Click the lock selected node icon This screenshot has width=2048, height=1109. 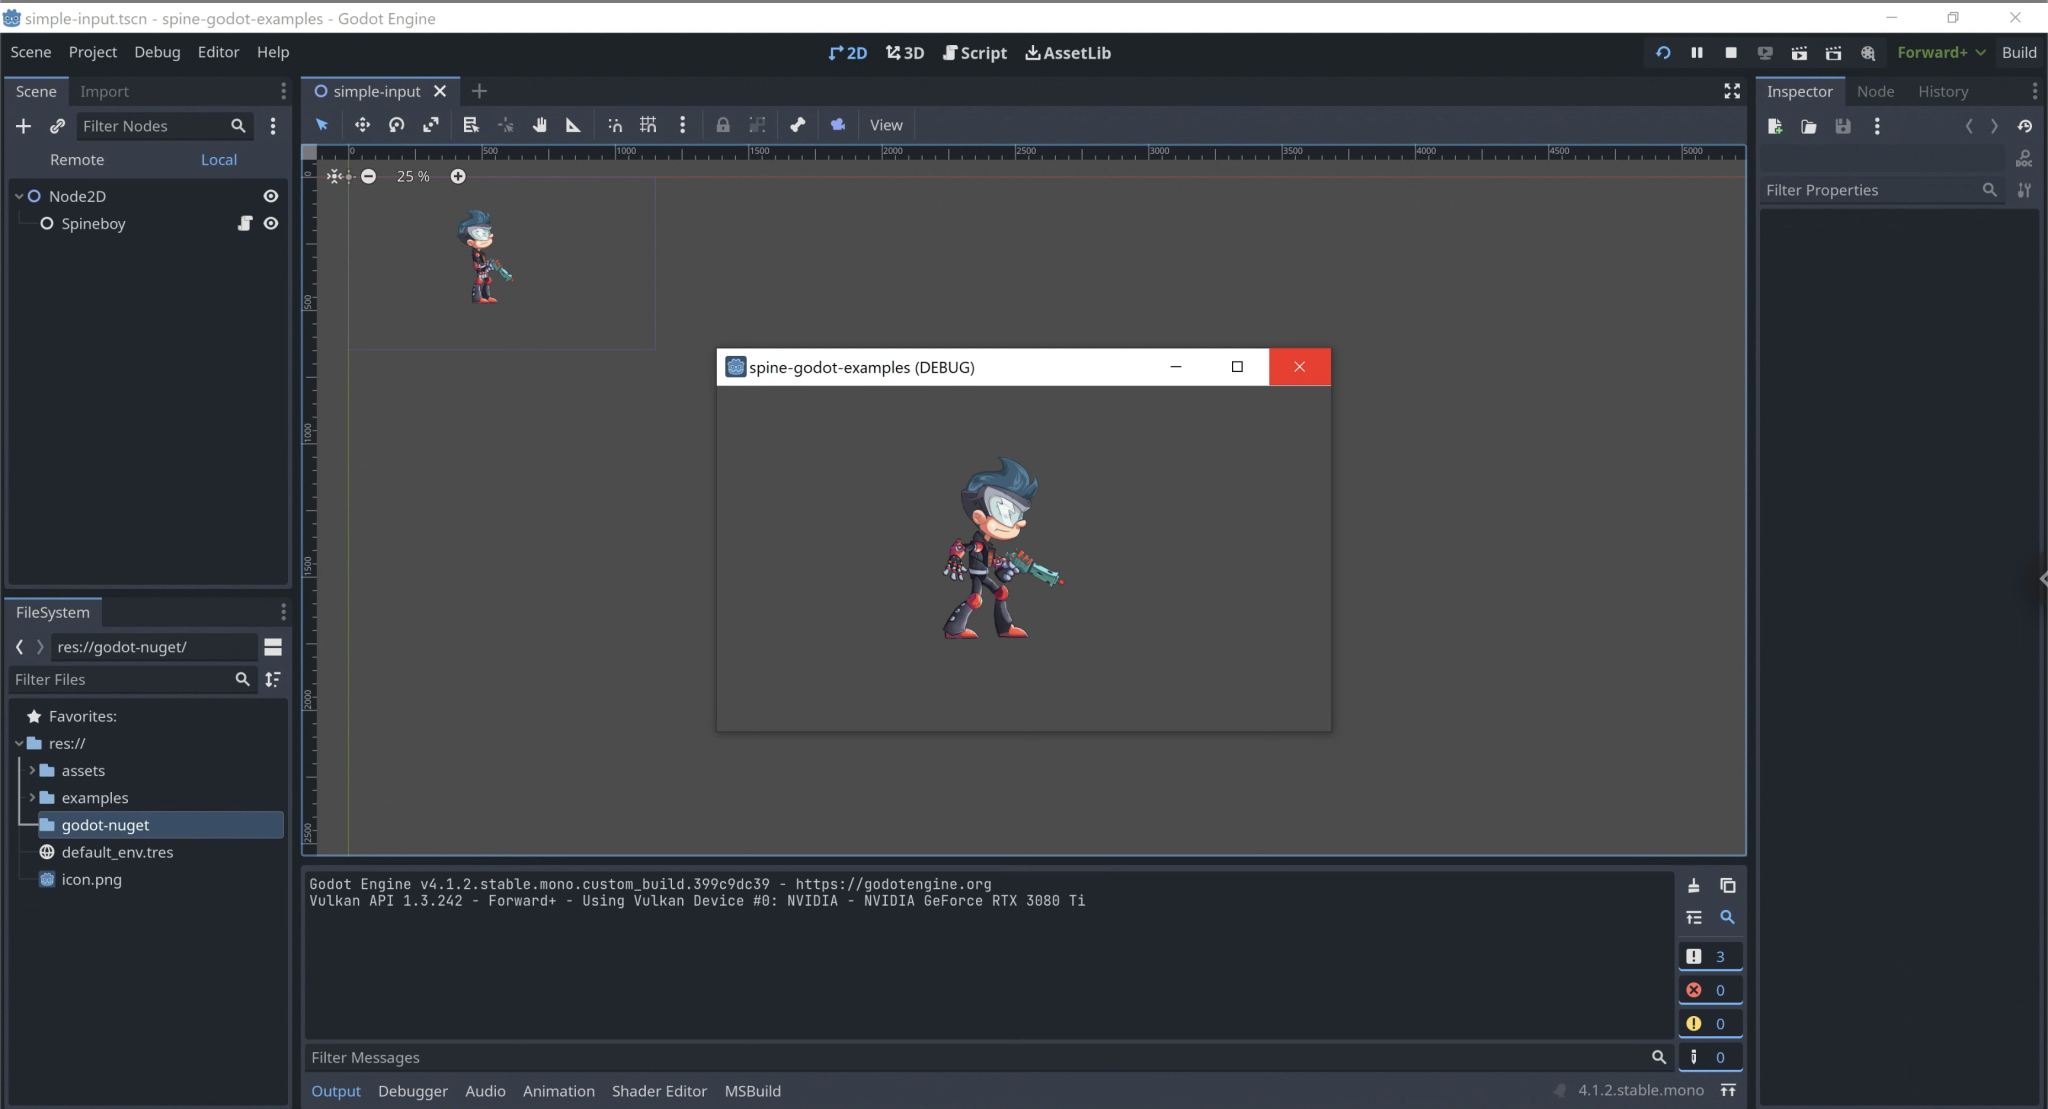pyautogui.click(x=723, y=125)
